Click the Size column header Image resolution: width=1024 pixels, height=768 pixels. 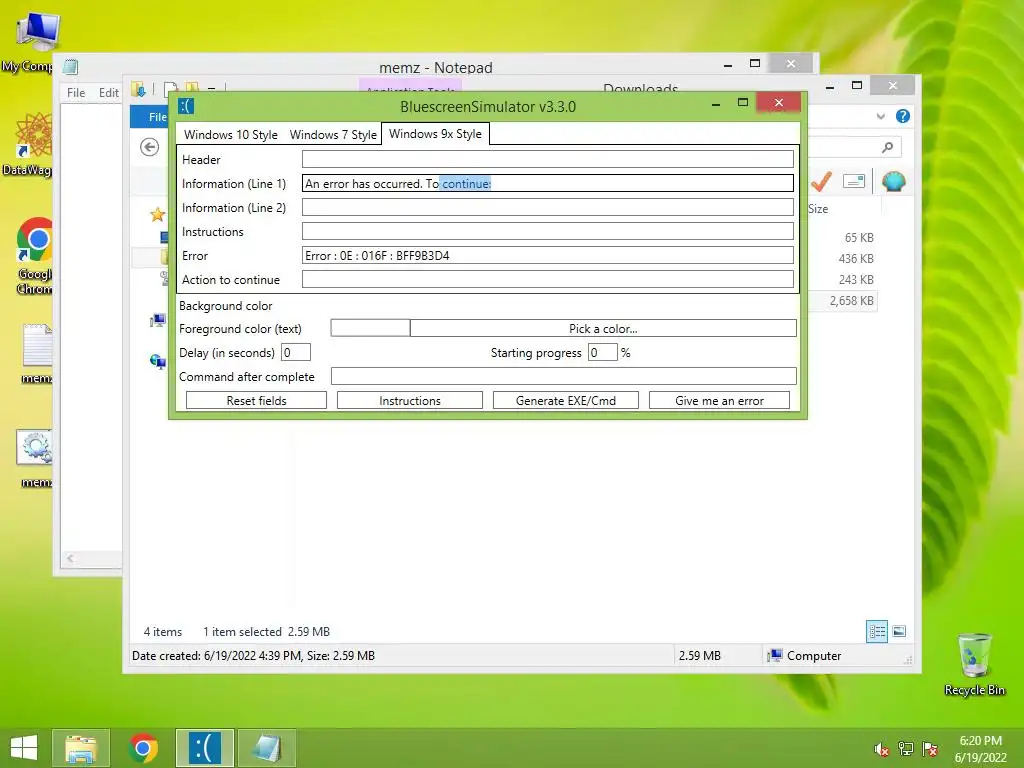[818, 209]
